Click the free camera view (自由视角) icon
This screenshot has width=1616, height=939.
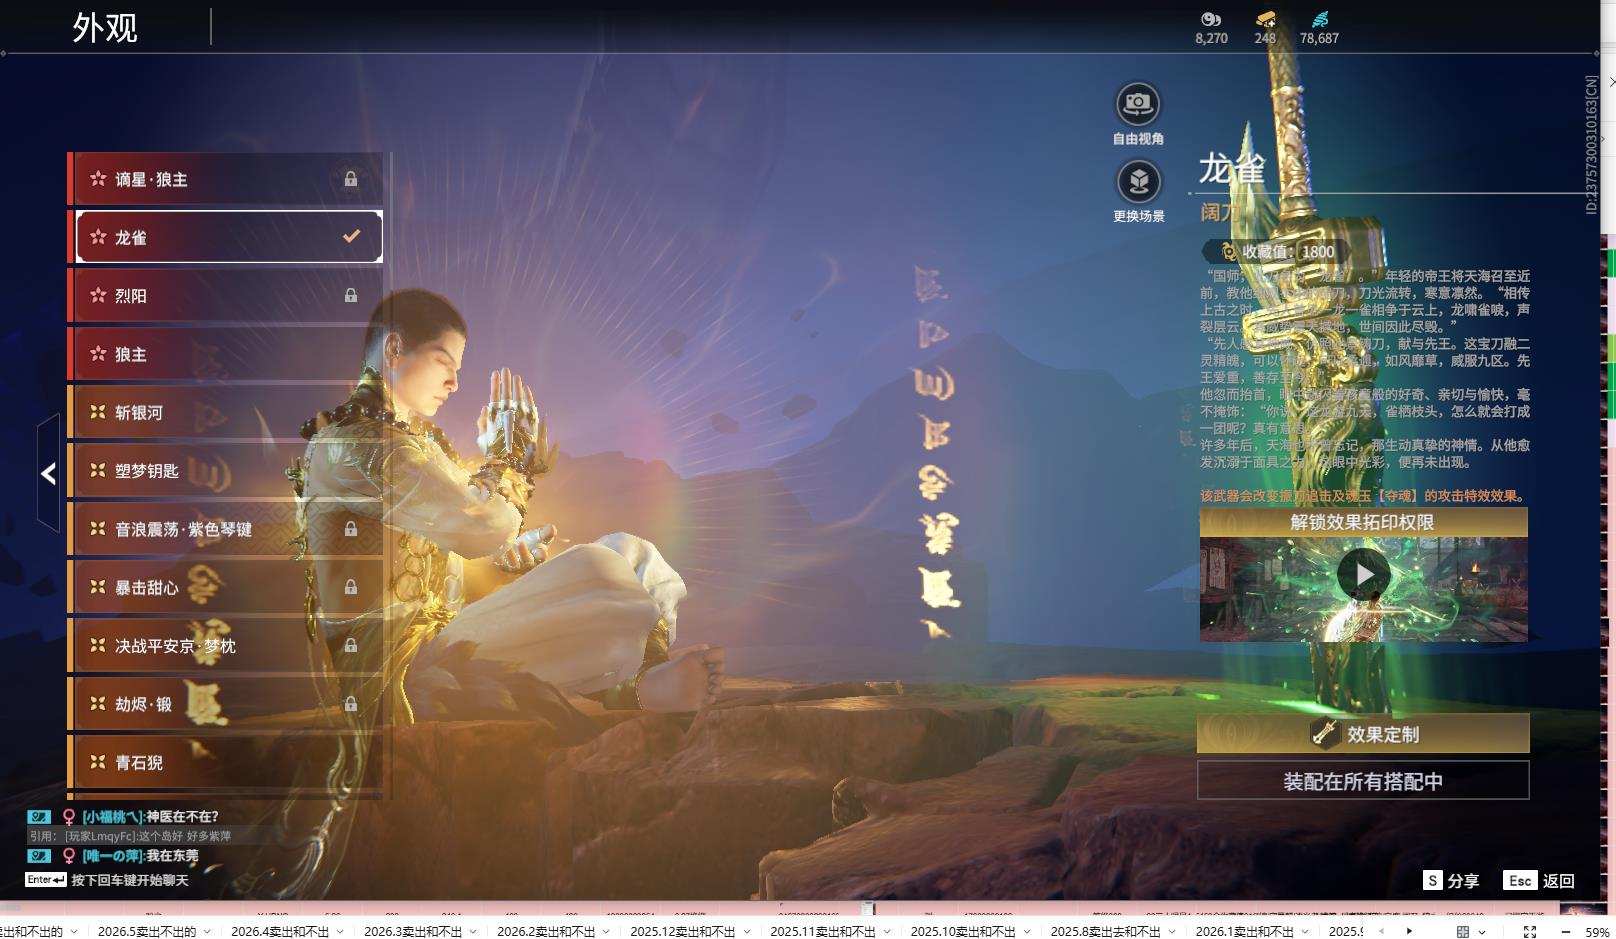pyautogui.click(x=1138, y=103)
